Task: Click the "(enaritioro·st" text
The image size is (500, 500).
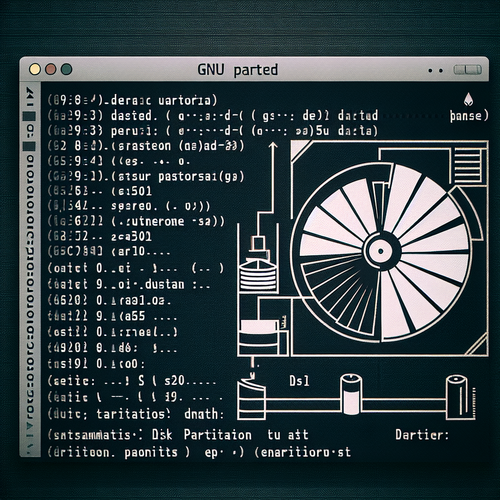Action: (x=302, y=452)
